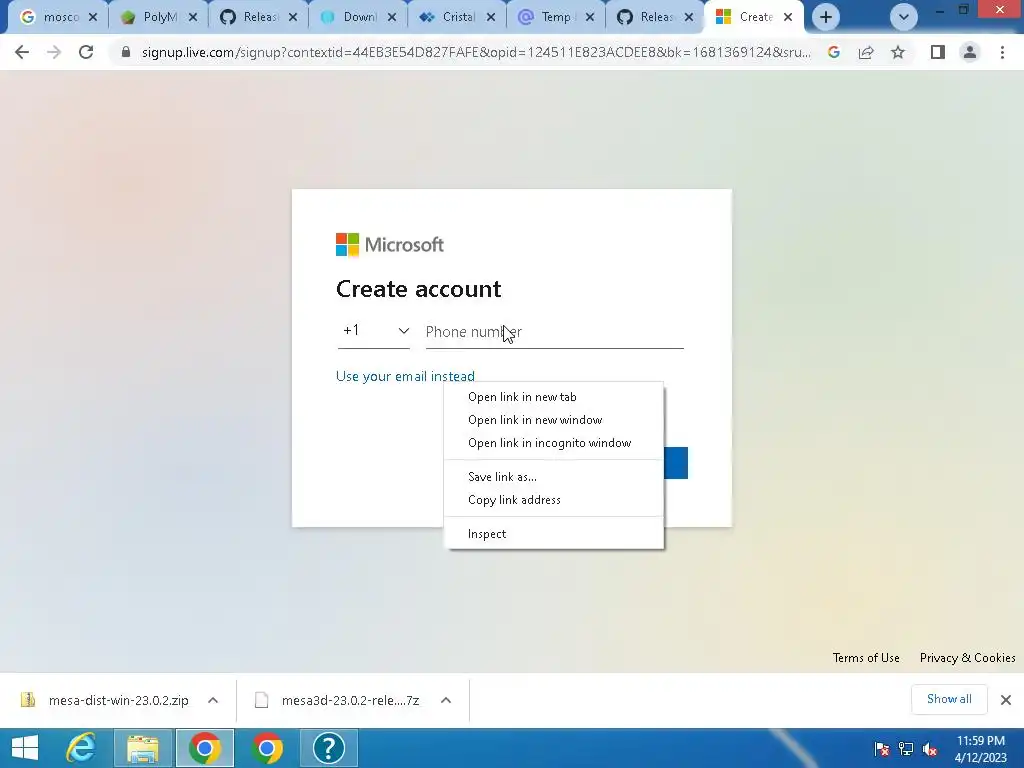Close the Create account tab
1024x768 pixels.
pyautogui.click(x=788, y=18)
